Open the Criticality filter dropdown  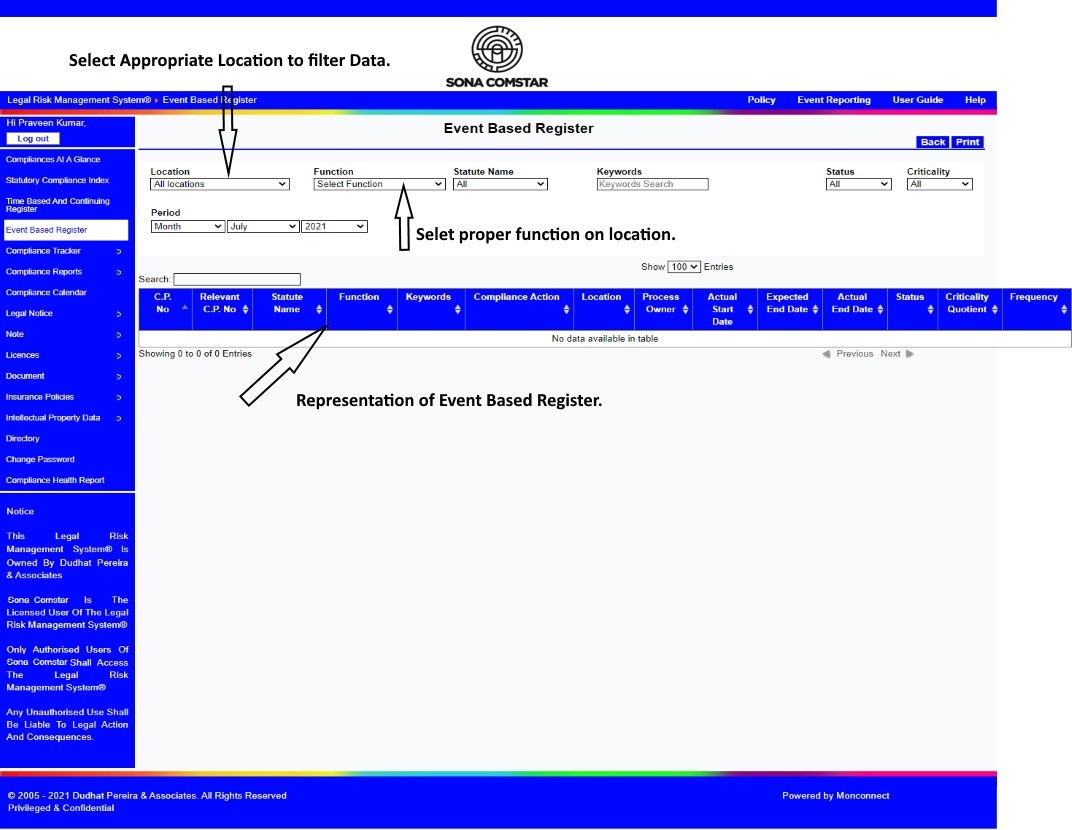[x=939, y=184]
